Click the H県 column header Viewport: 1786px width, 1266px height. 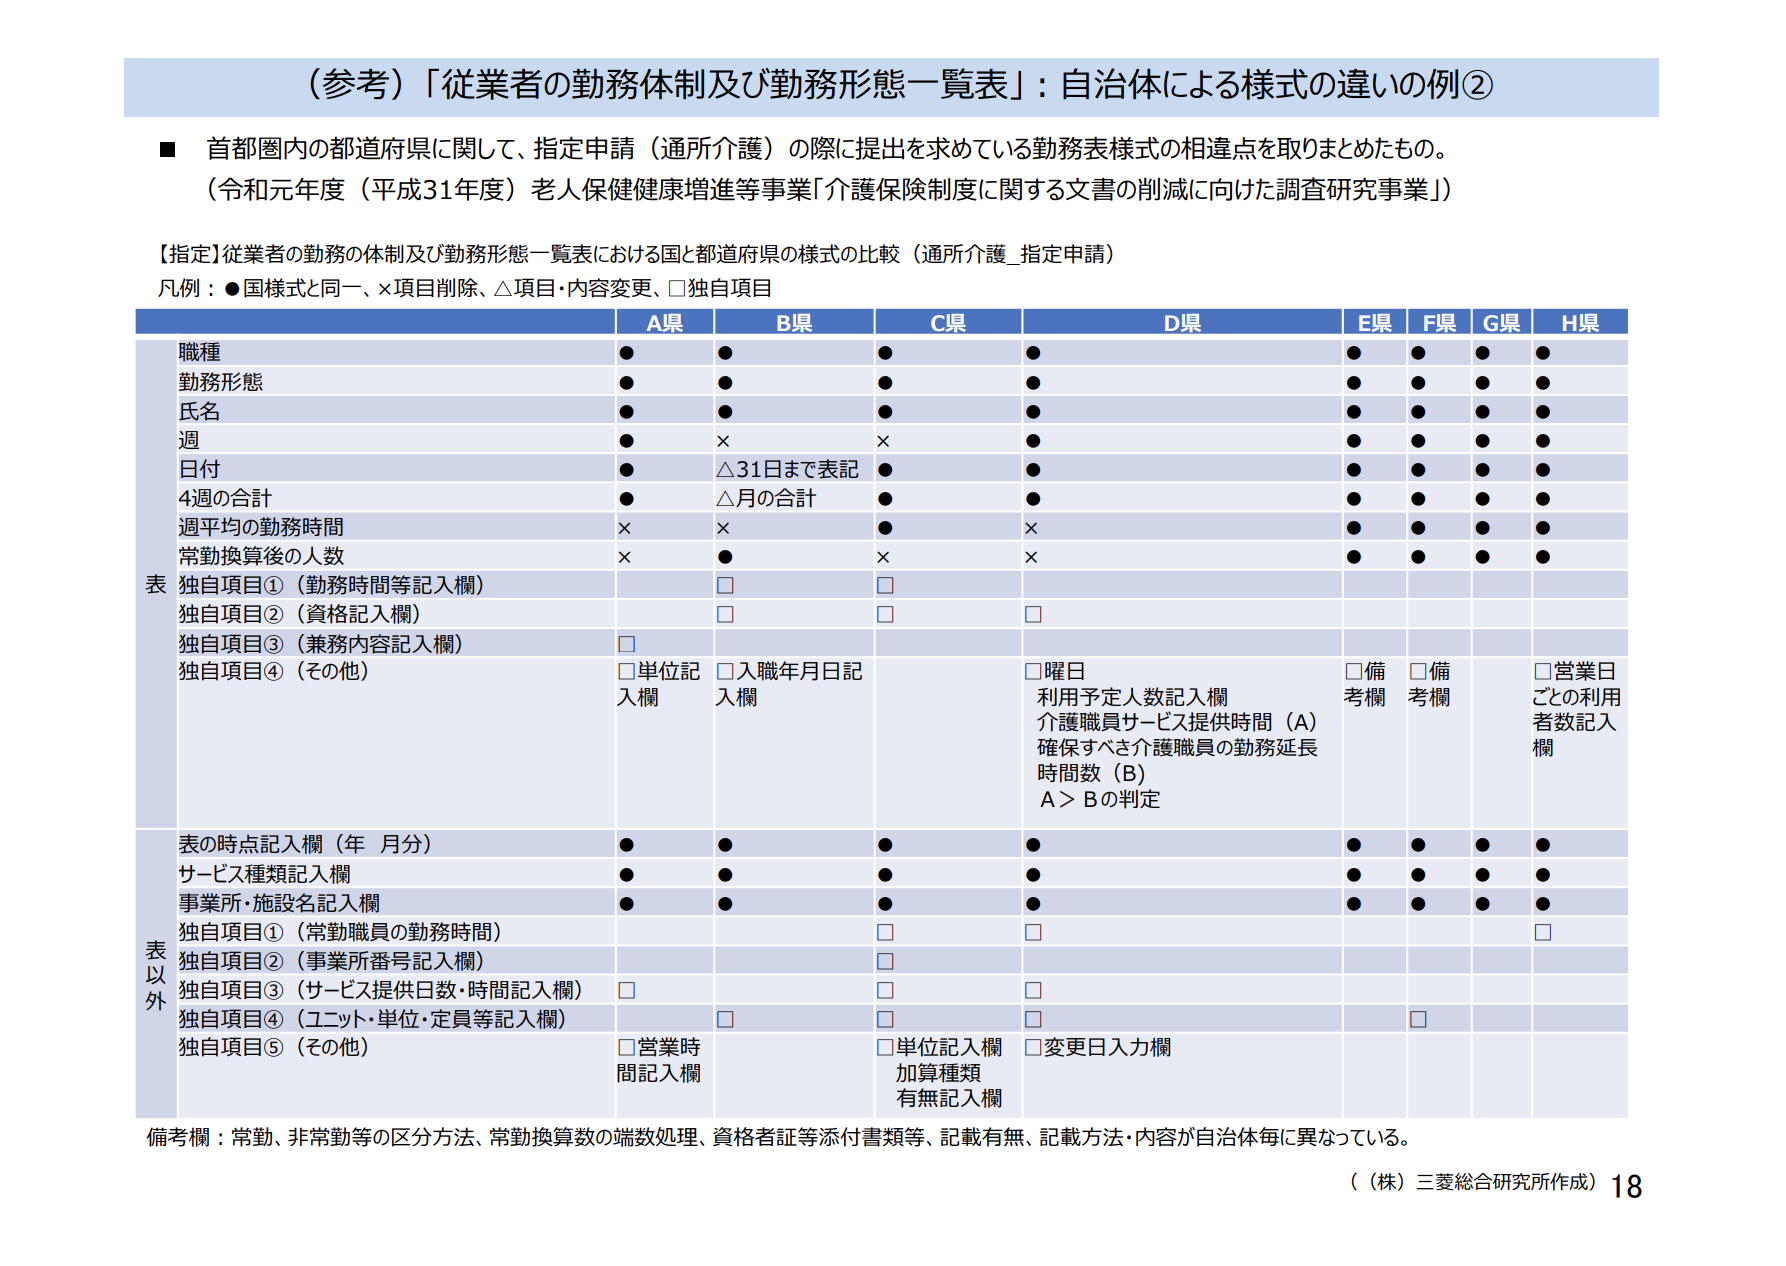[1579, 323]
